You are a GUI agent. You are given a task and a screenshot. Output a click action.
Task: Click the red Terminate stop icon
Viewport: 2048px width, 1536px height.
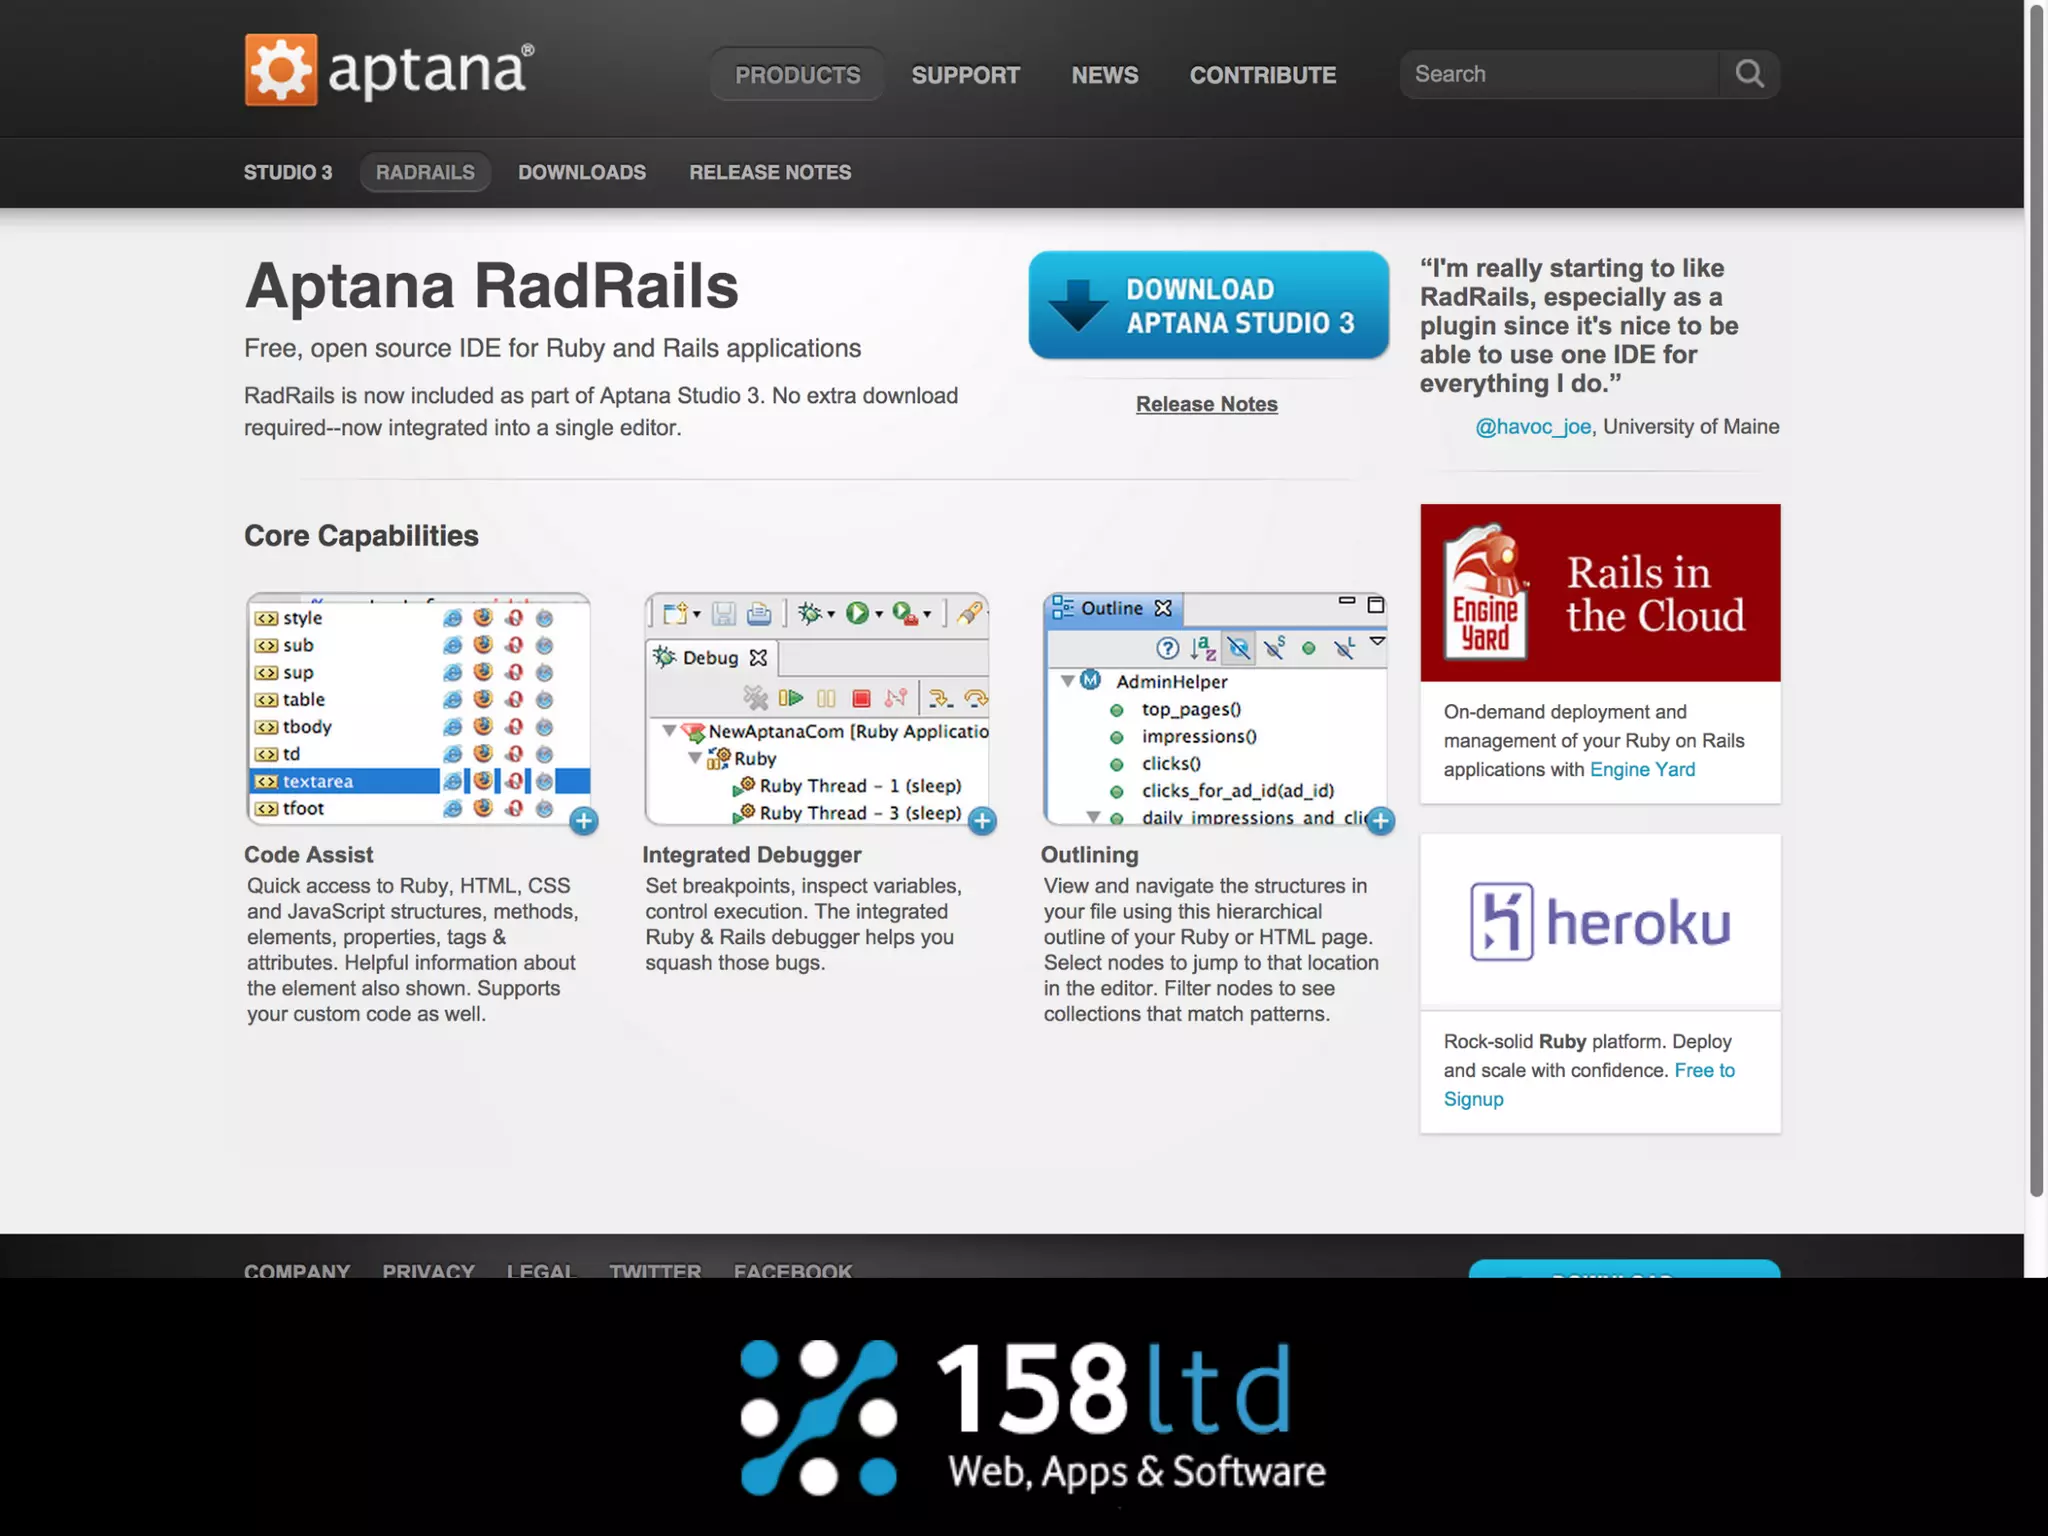tap(861, 698)
